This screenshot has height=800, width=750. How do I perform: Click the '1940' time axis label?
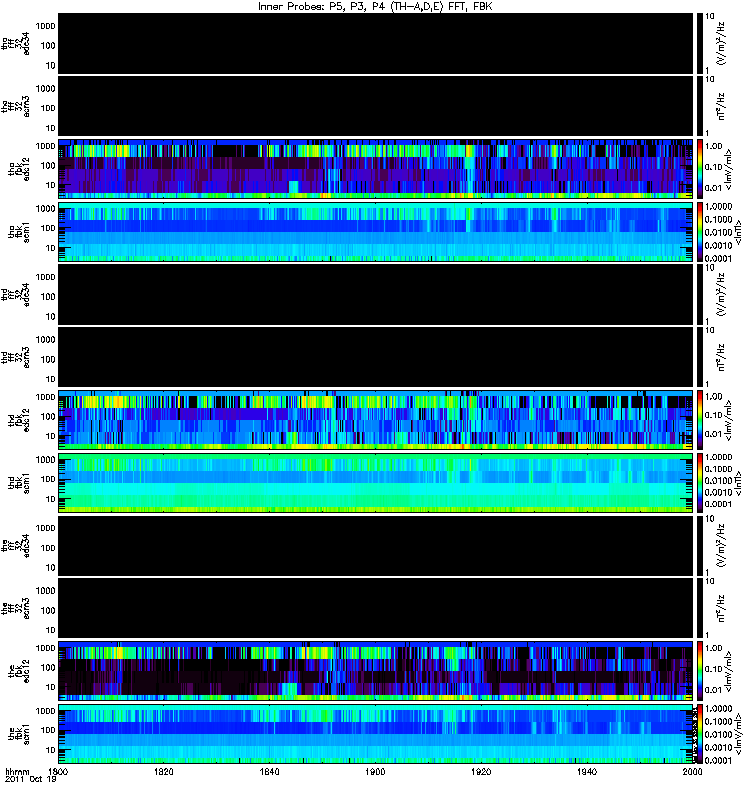pos(587,771)
